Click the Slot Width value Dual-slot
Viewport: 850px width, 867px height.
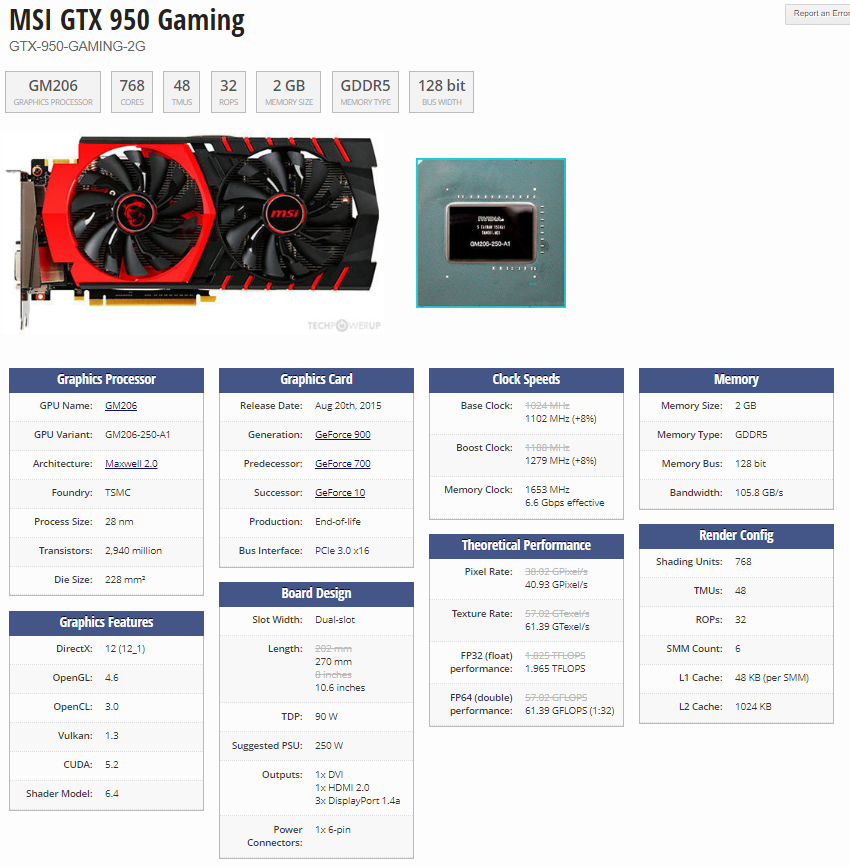point(335,620)
